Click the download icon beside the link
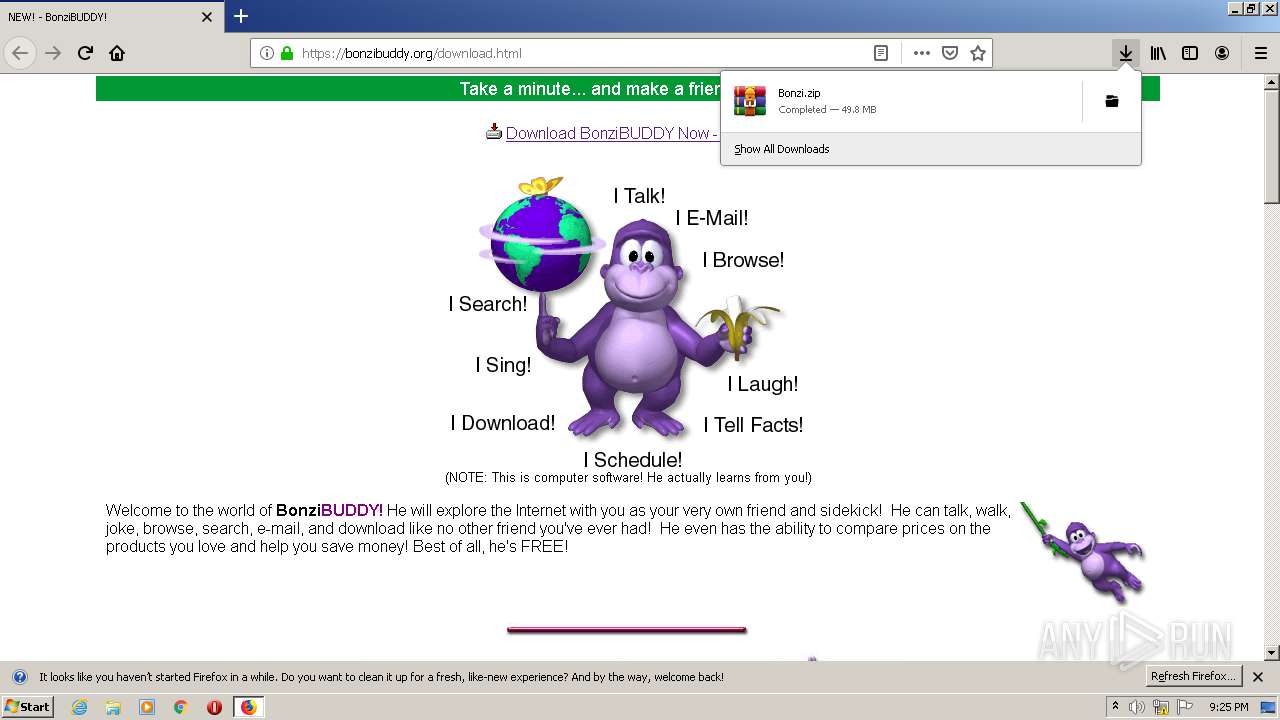The image size is (1280, 720). [x=494, y=132]
